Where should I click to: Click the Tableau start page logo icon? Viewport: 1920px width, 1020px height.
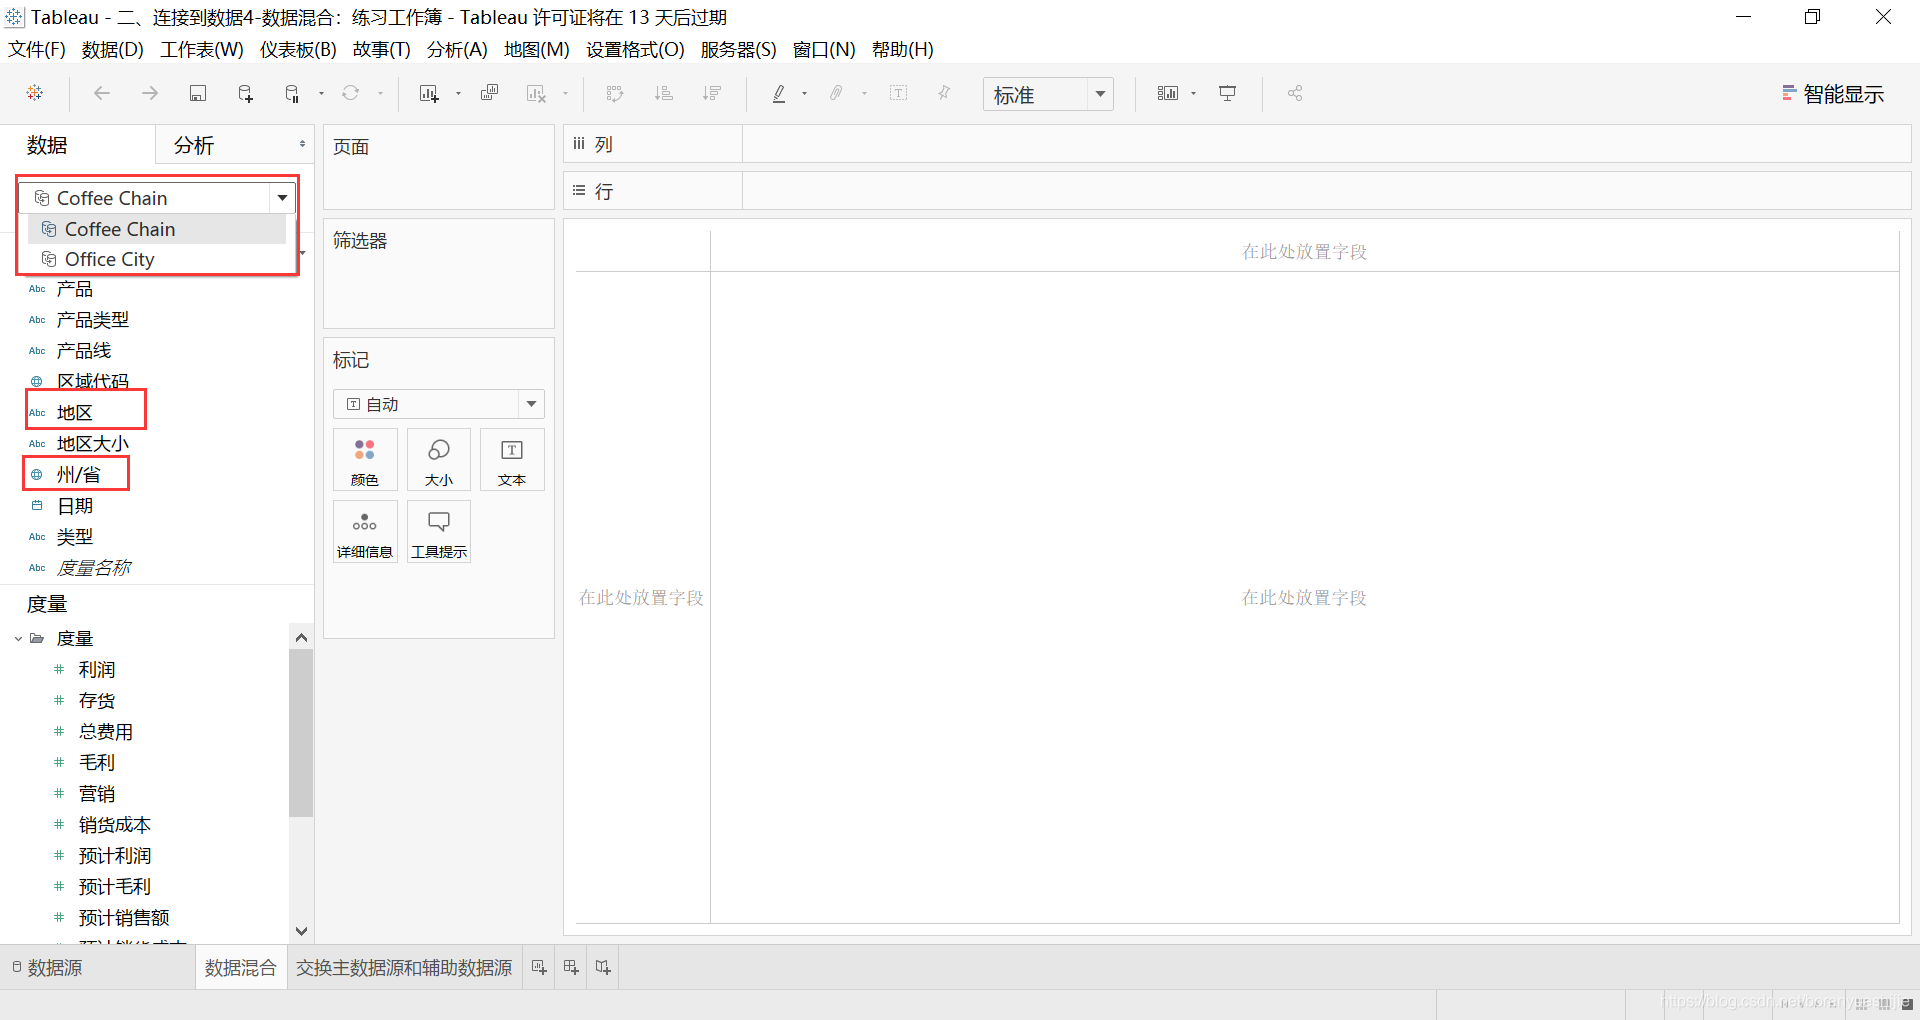[x=35, y=93]
